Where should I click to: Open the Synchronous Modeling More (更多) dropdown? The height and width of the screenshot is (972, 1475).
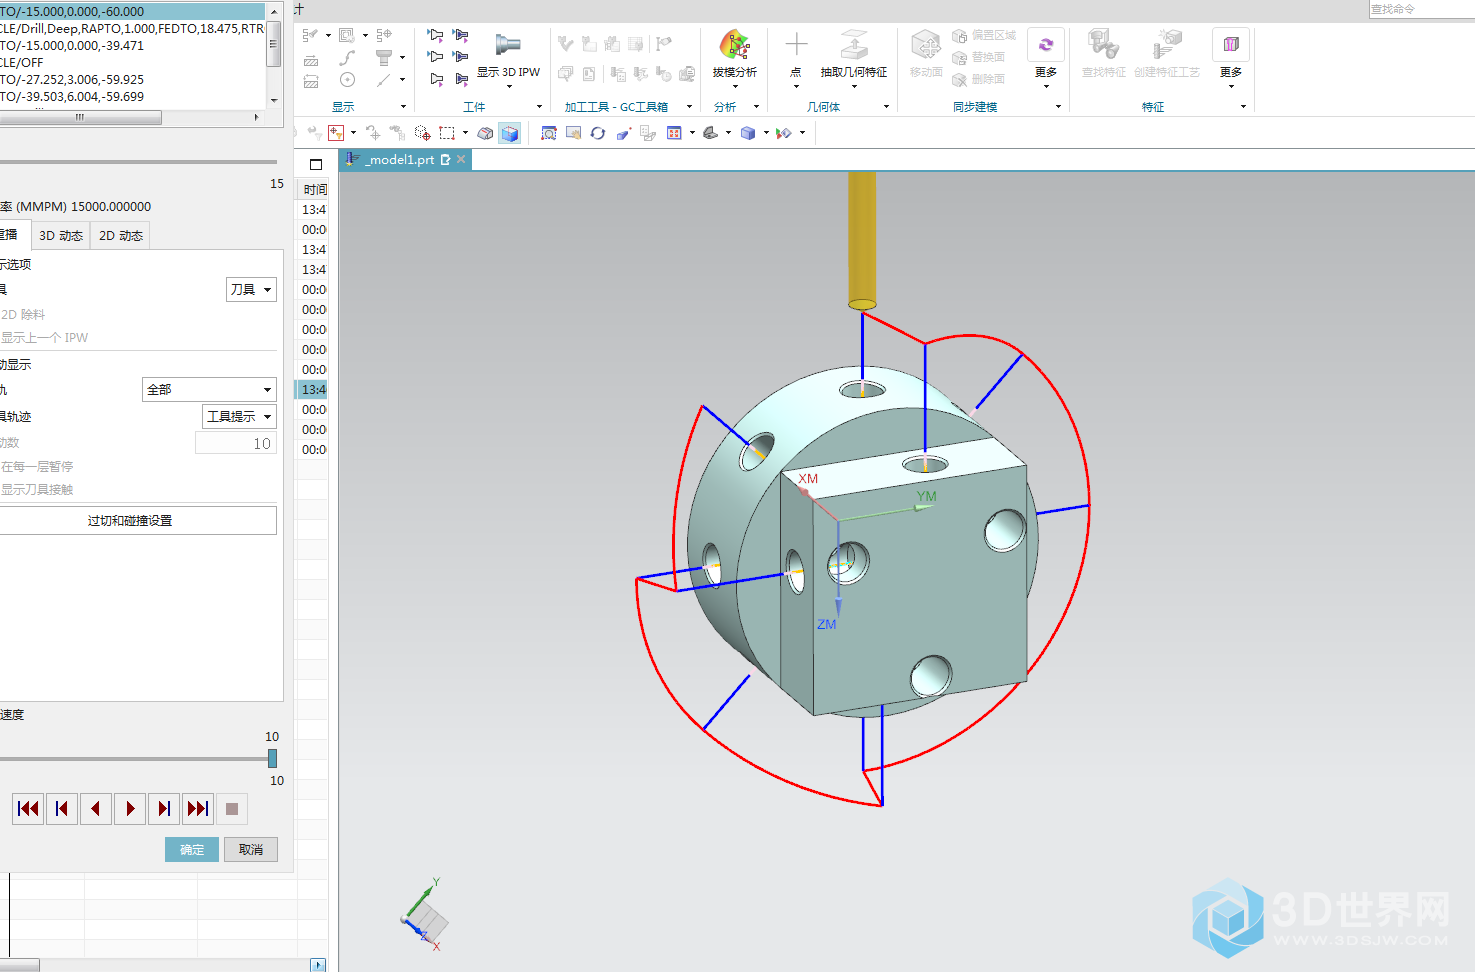click(x=1046, y=76)
